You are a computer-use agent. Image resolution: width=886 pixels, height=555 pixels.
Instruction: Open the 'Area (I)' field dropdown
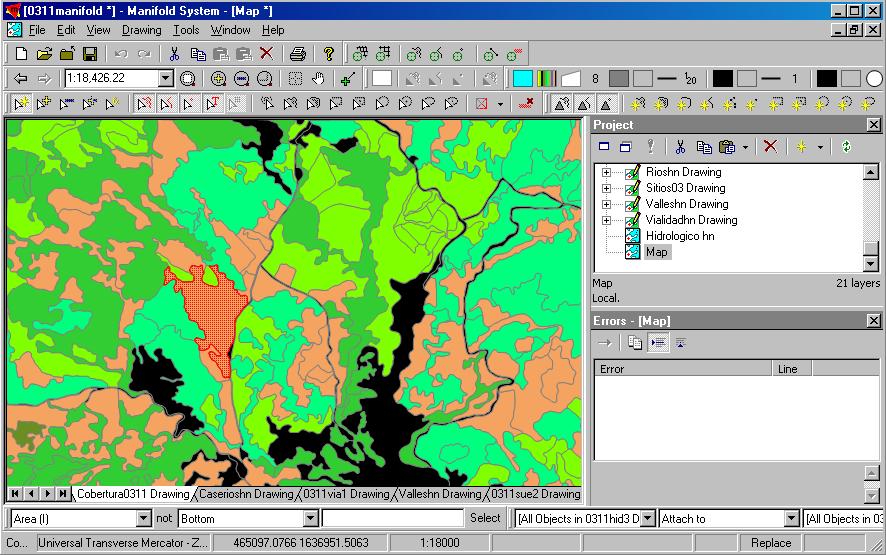pyautogui.click(x=143, y=518)
